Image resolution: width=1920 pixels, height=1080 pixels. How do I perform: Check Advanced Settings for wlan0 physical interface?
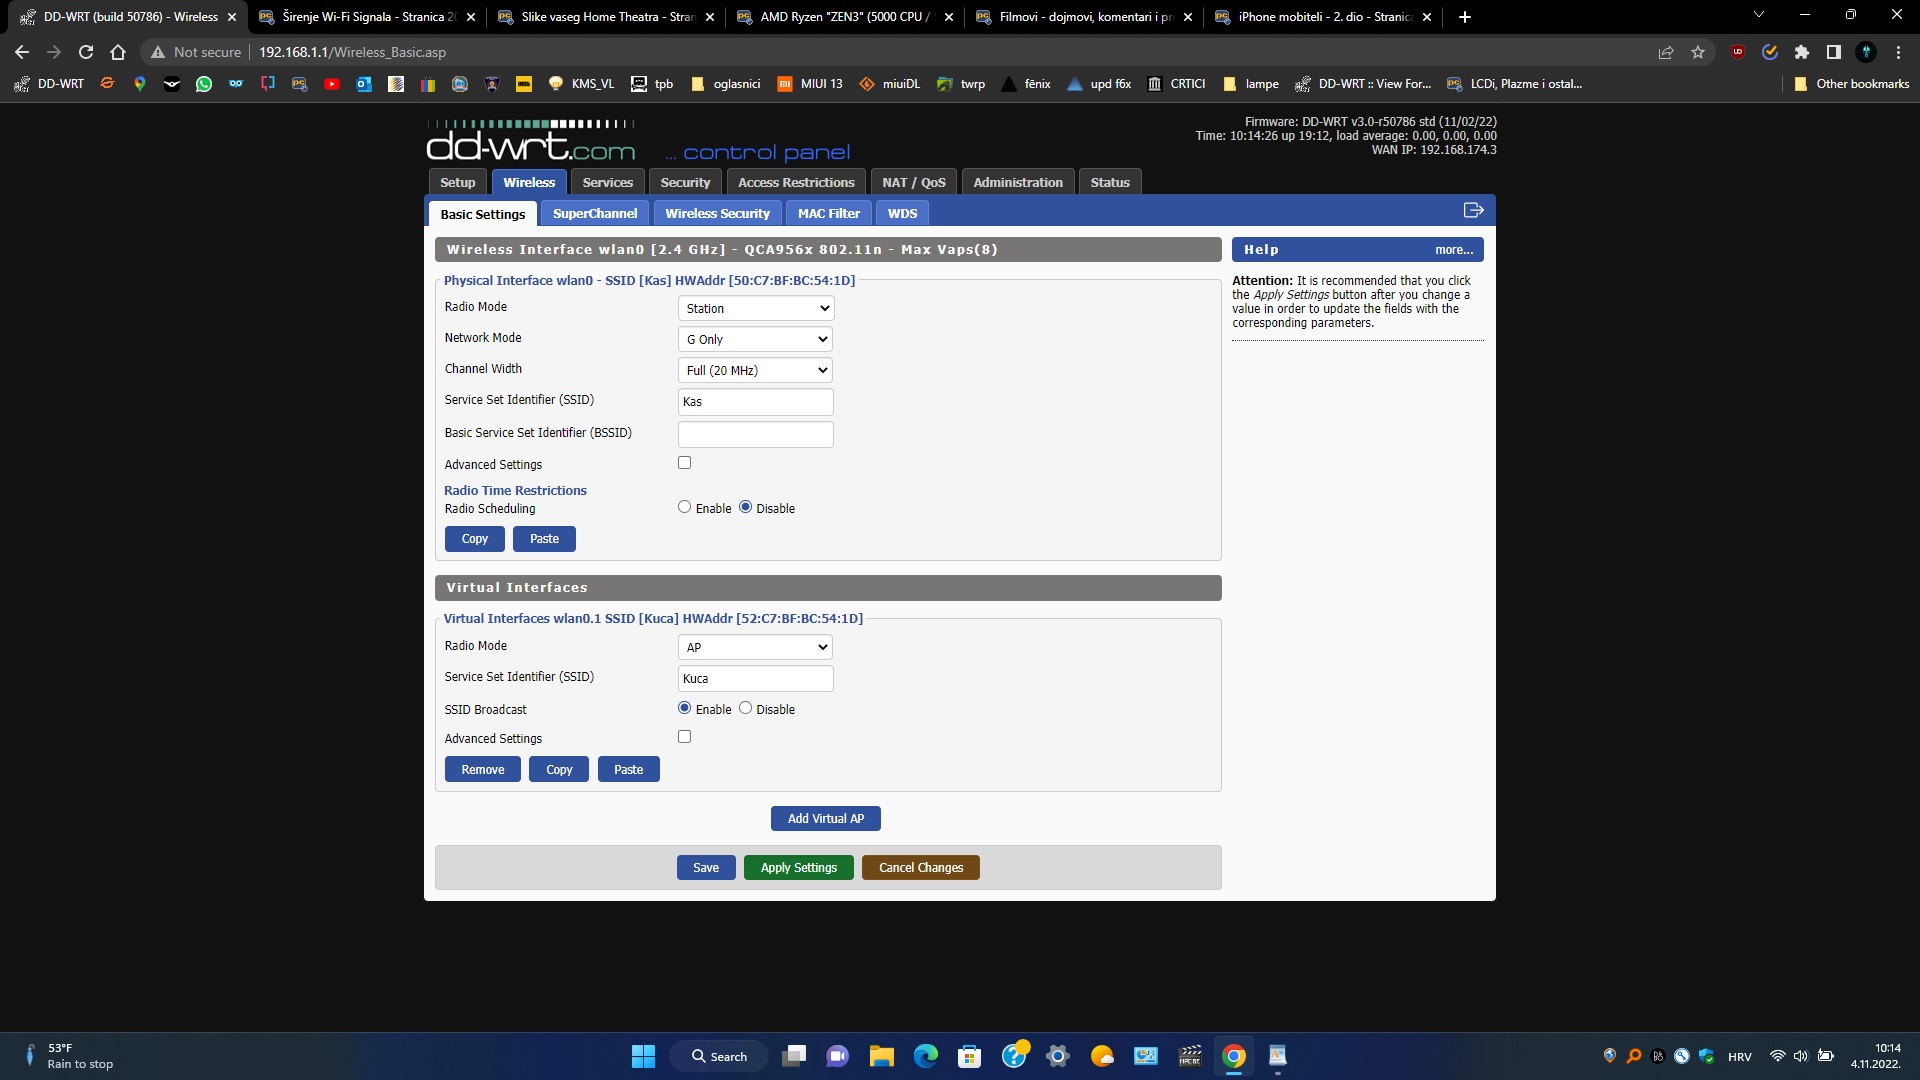pyautogui.click(x=685, y=463)
